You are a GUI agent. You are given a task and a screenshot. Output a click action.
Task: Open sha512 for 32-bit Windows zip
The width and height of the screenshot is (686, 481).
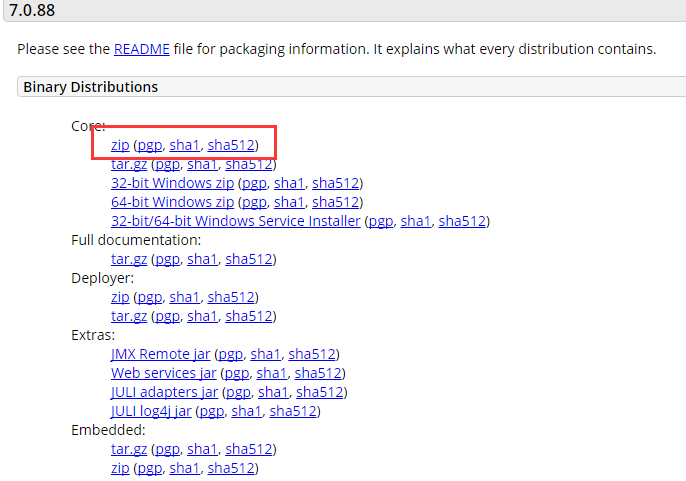(336, 183)
